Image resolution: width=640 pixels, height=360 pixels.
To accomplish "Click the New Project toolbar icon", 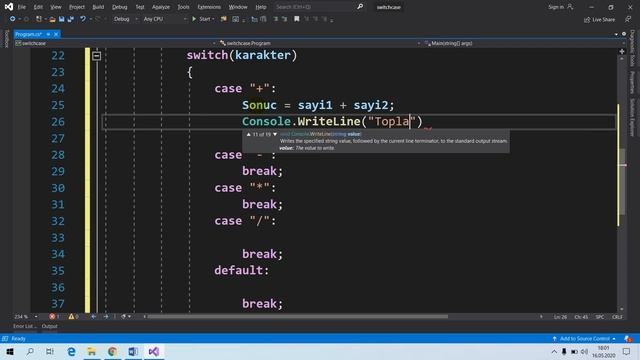I will coord(38,19).
